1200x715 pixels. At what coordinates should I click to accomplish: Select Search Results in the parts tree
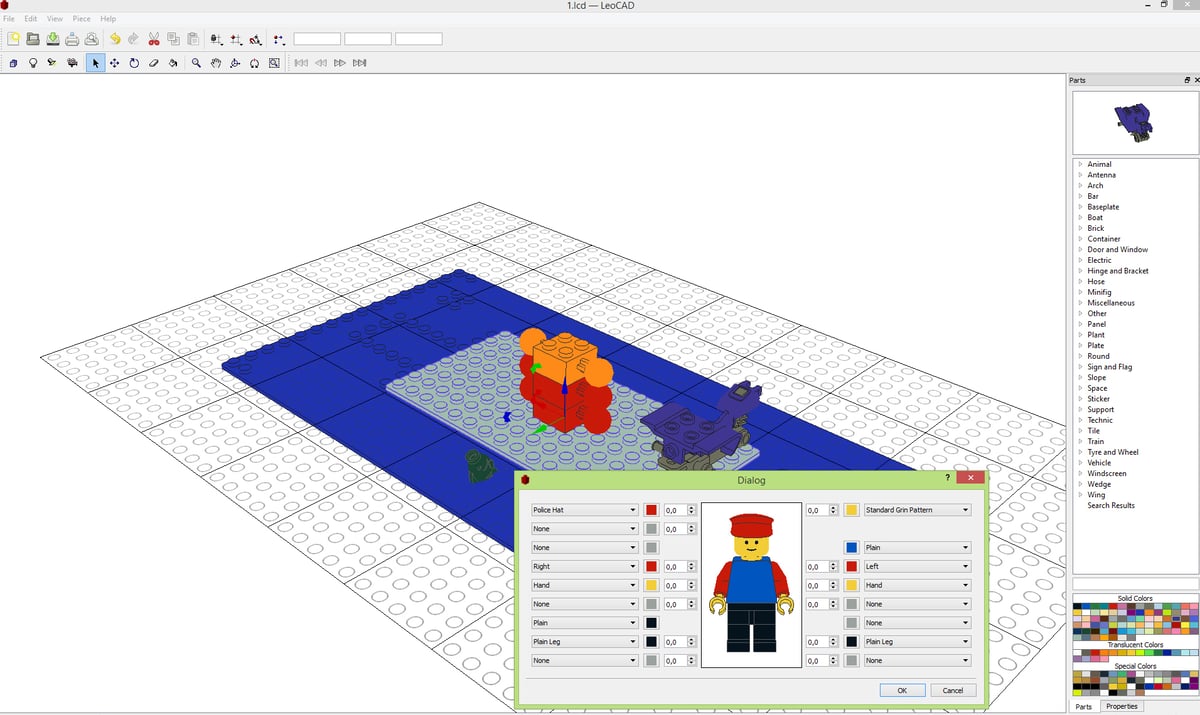tap(1111, 505)
